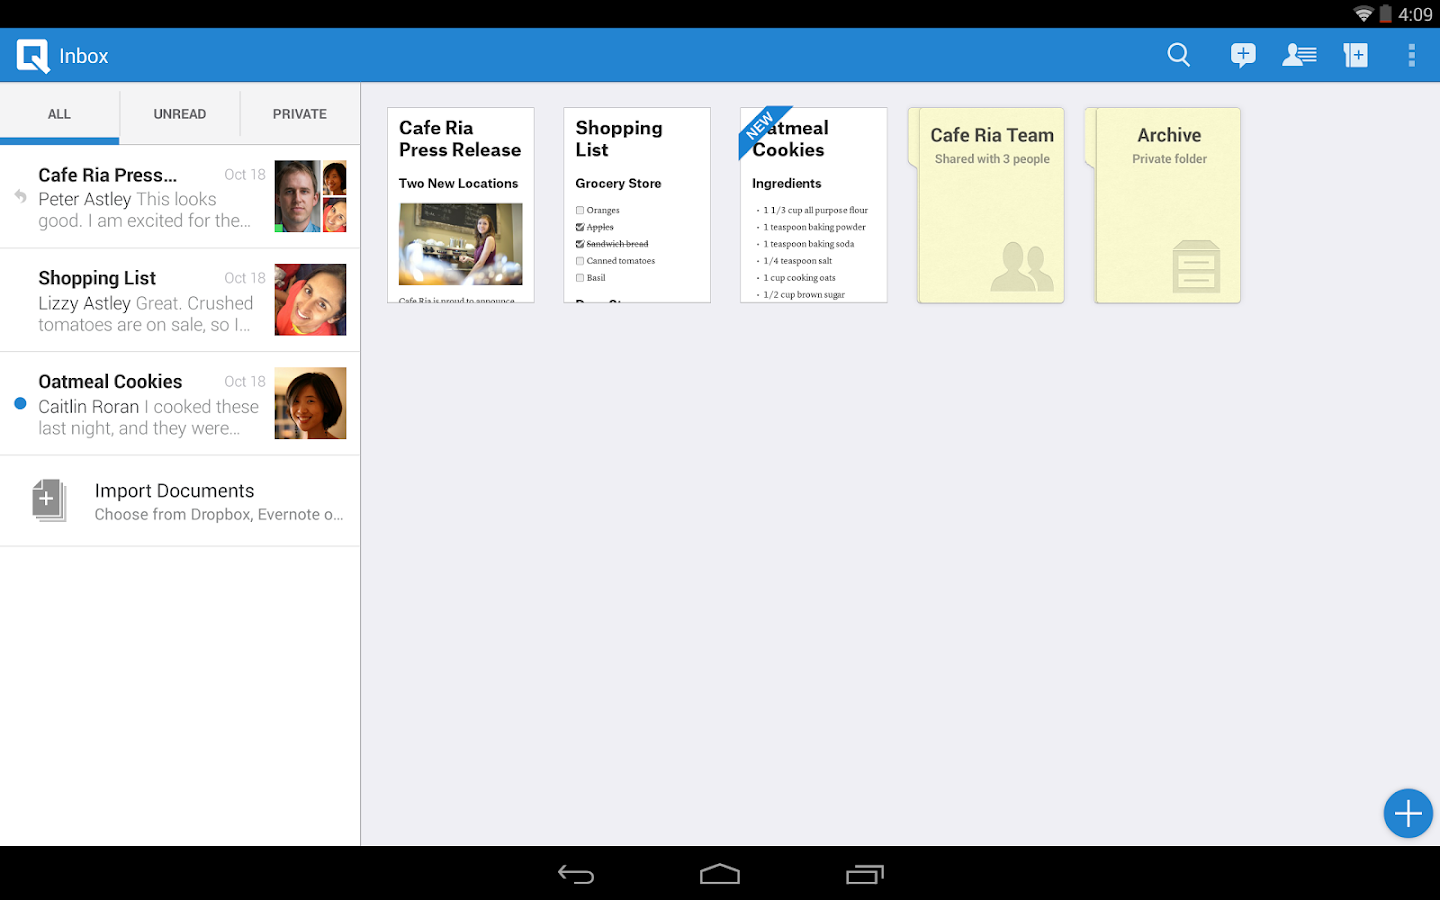Uncheck the Apples grocery item

(x=581, y=227)
